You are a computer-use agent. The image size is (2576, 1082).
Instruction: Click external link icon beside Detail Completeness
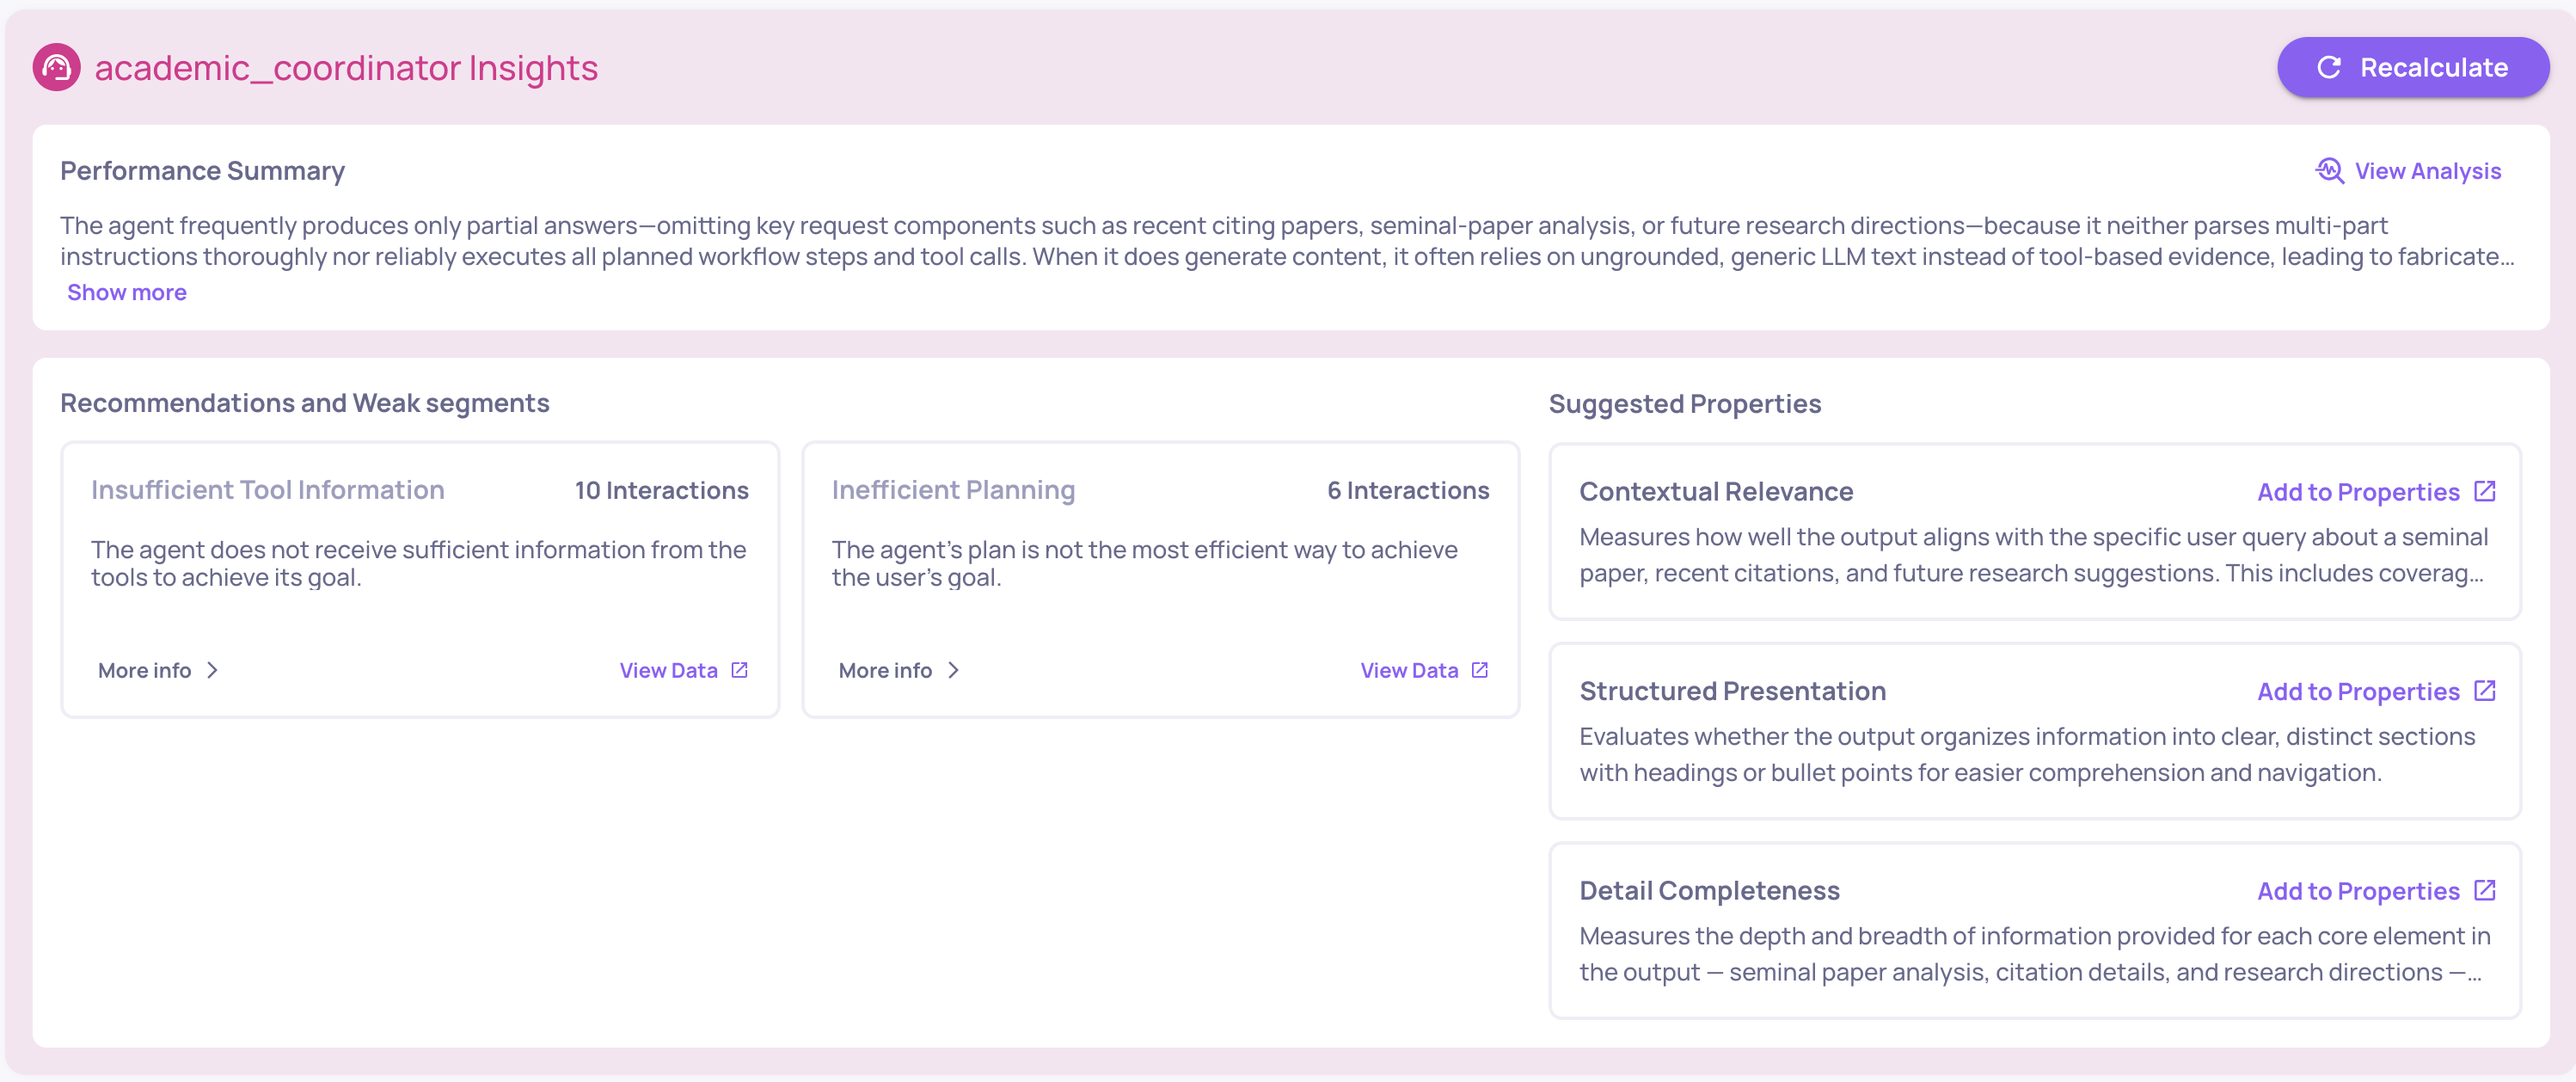2484,890
